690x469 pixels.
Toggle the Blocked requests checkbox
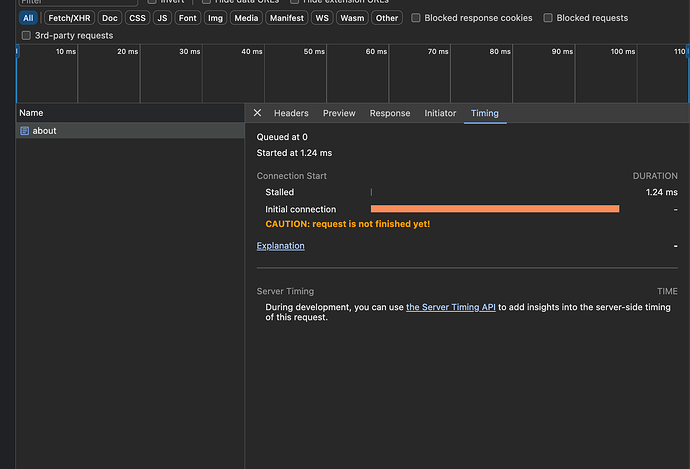pyautogui.click(x=548, y=18)
